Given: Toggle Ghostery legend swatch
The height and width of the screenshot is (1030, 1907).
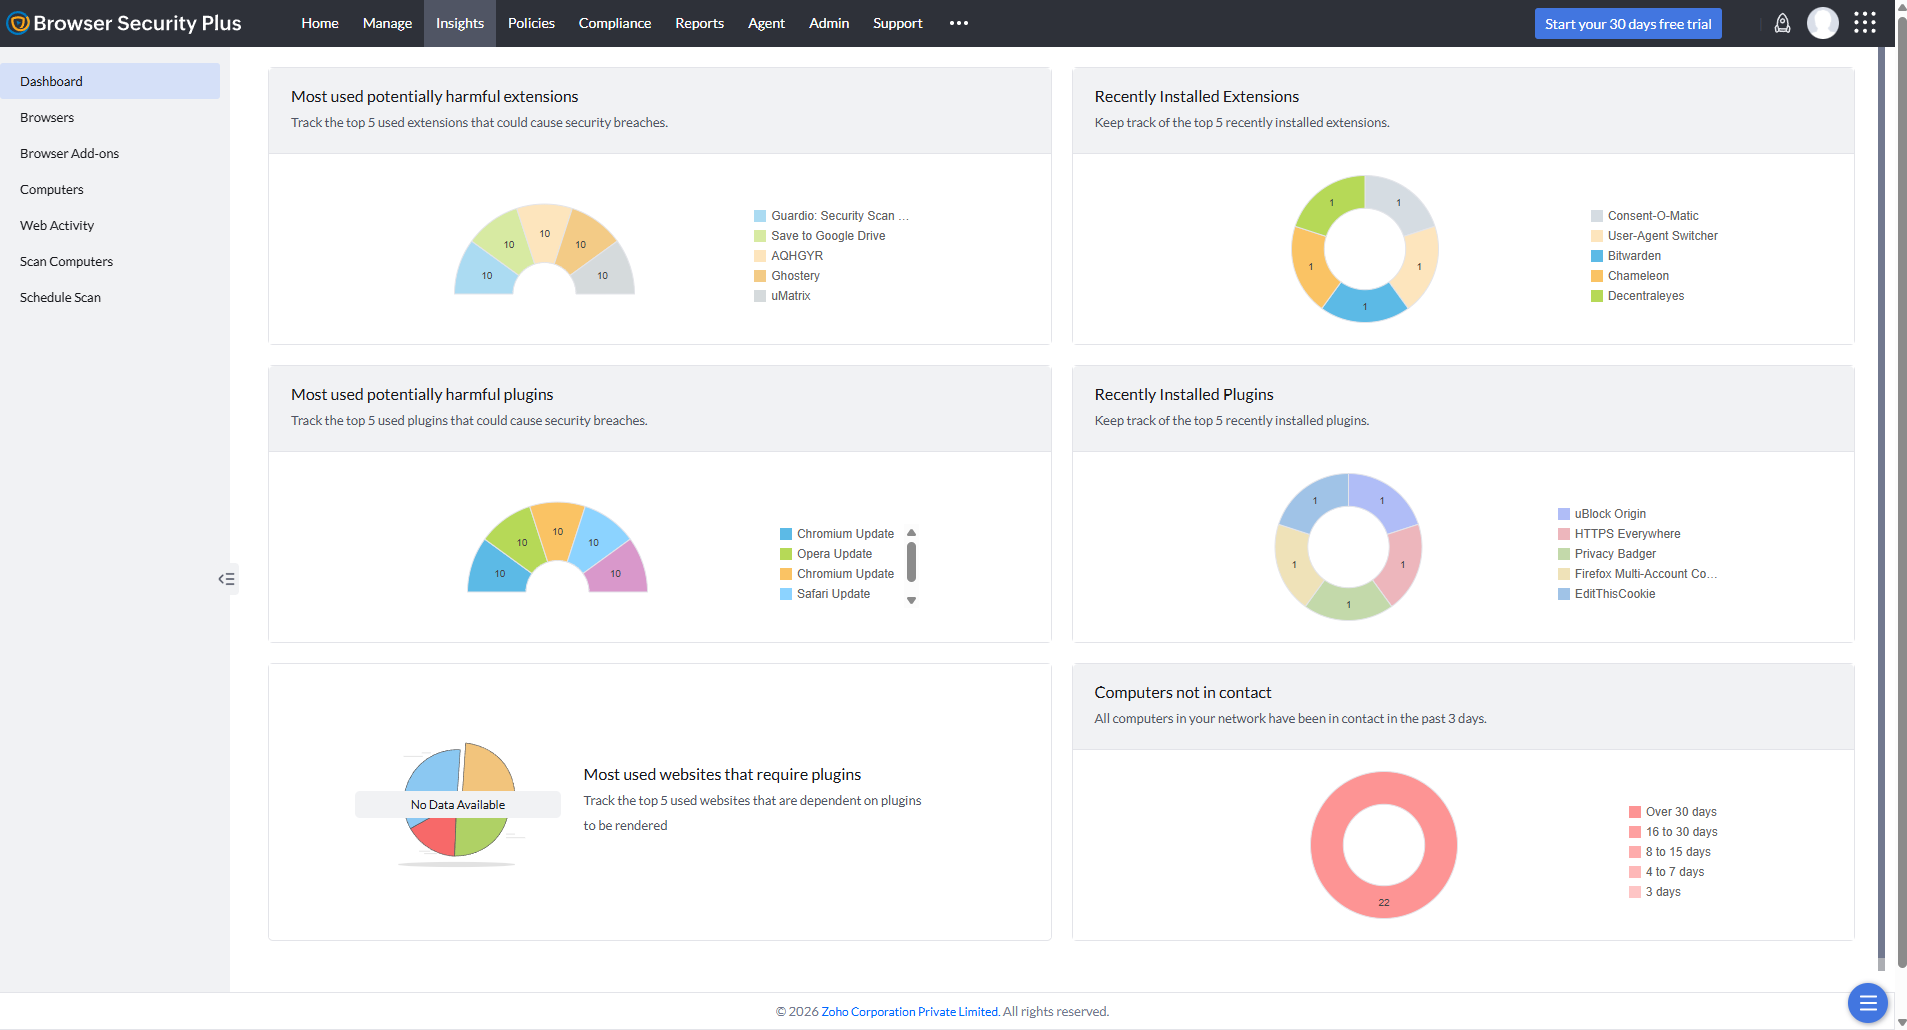Looking at the screenshot, I should point(760,276).
